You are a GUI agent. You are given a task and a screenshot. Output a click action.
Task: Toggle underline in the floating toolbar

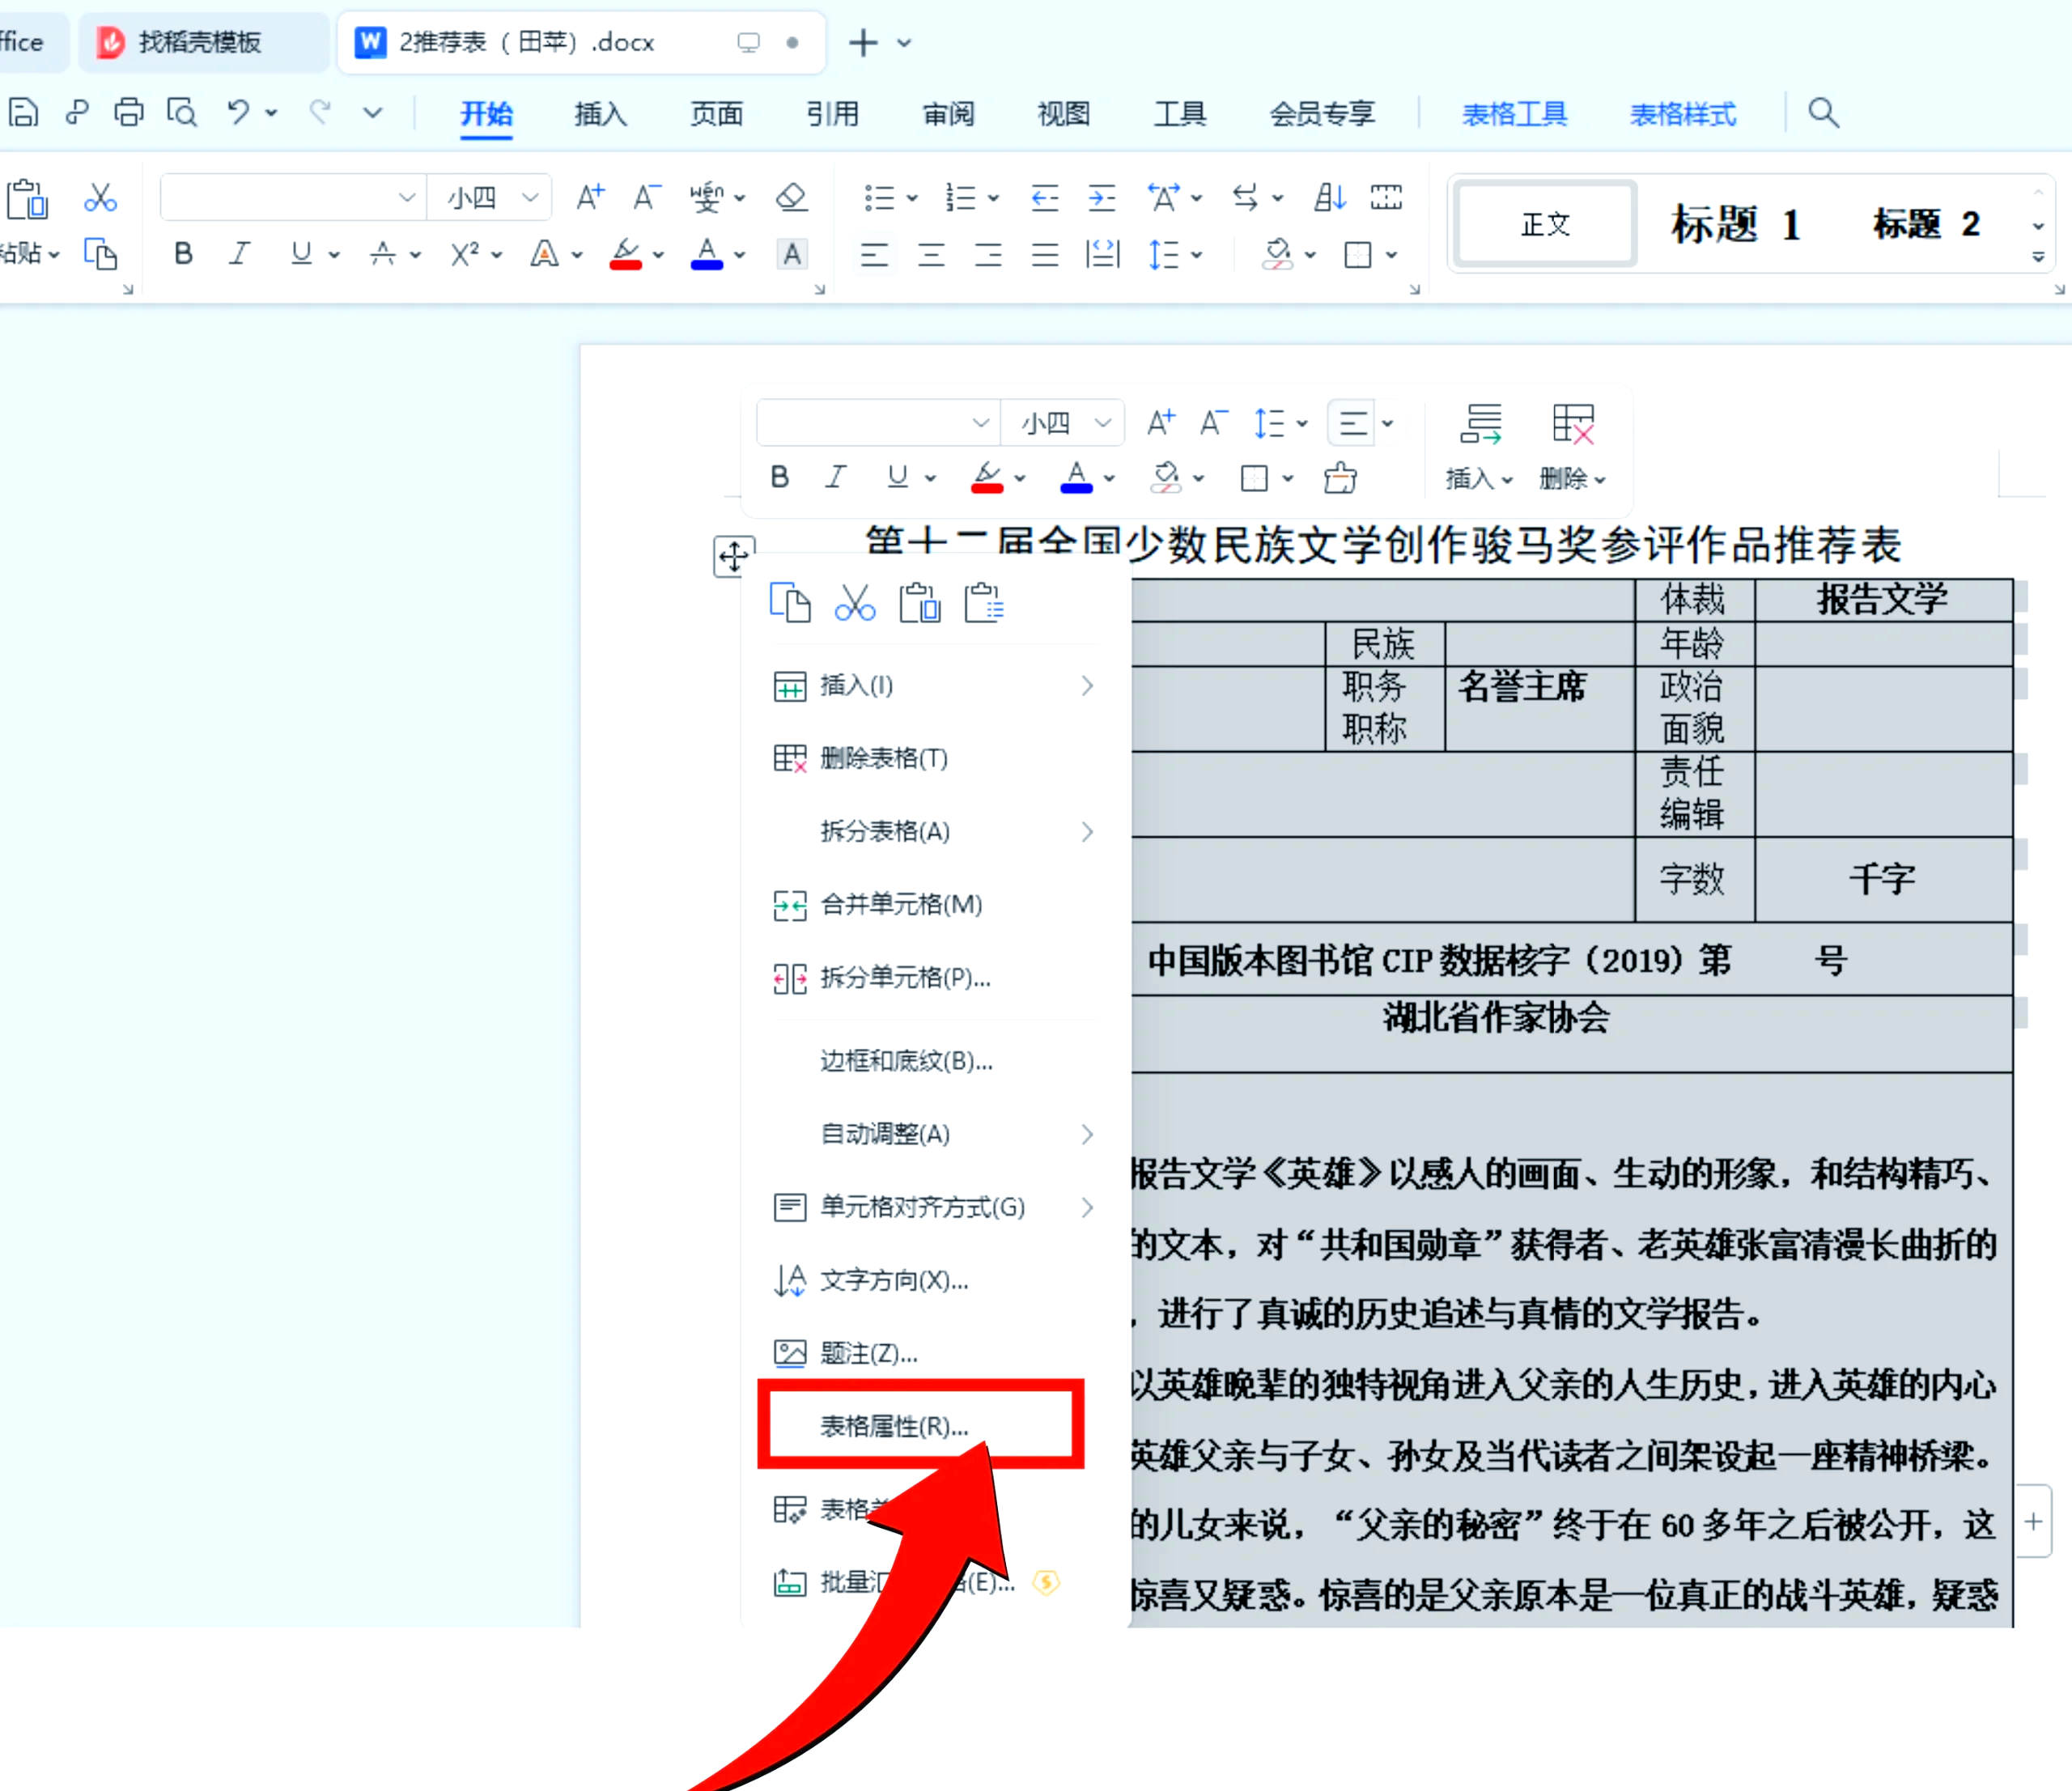tap(898, 477)
